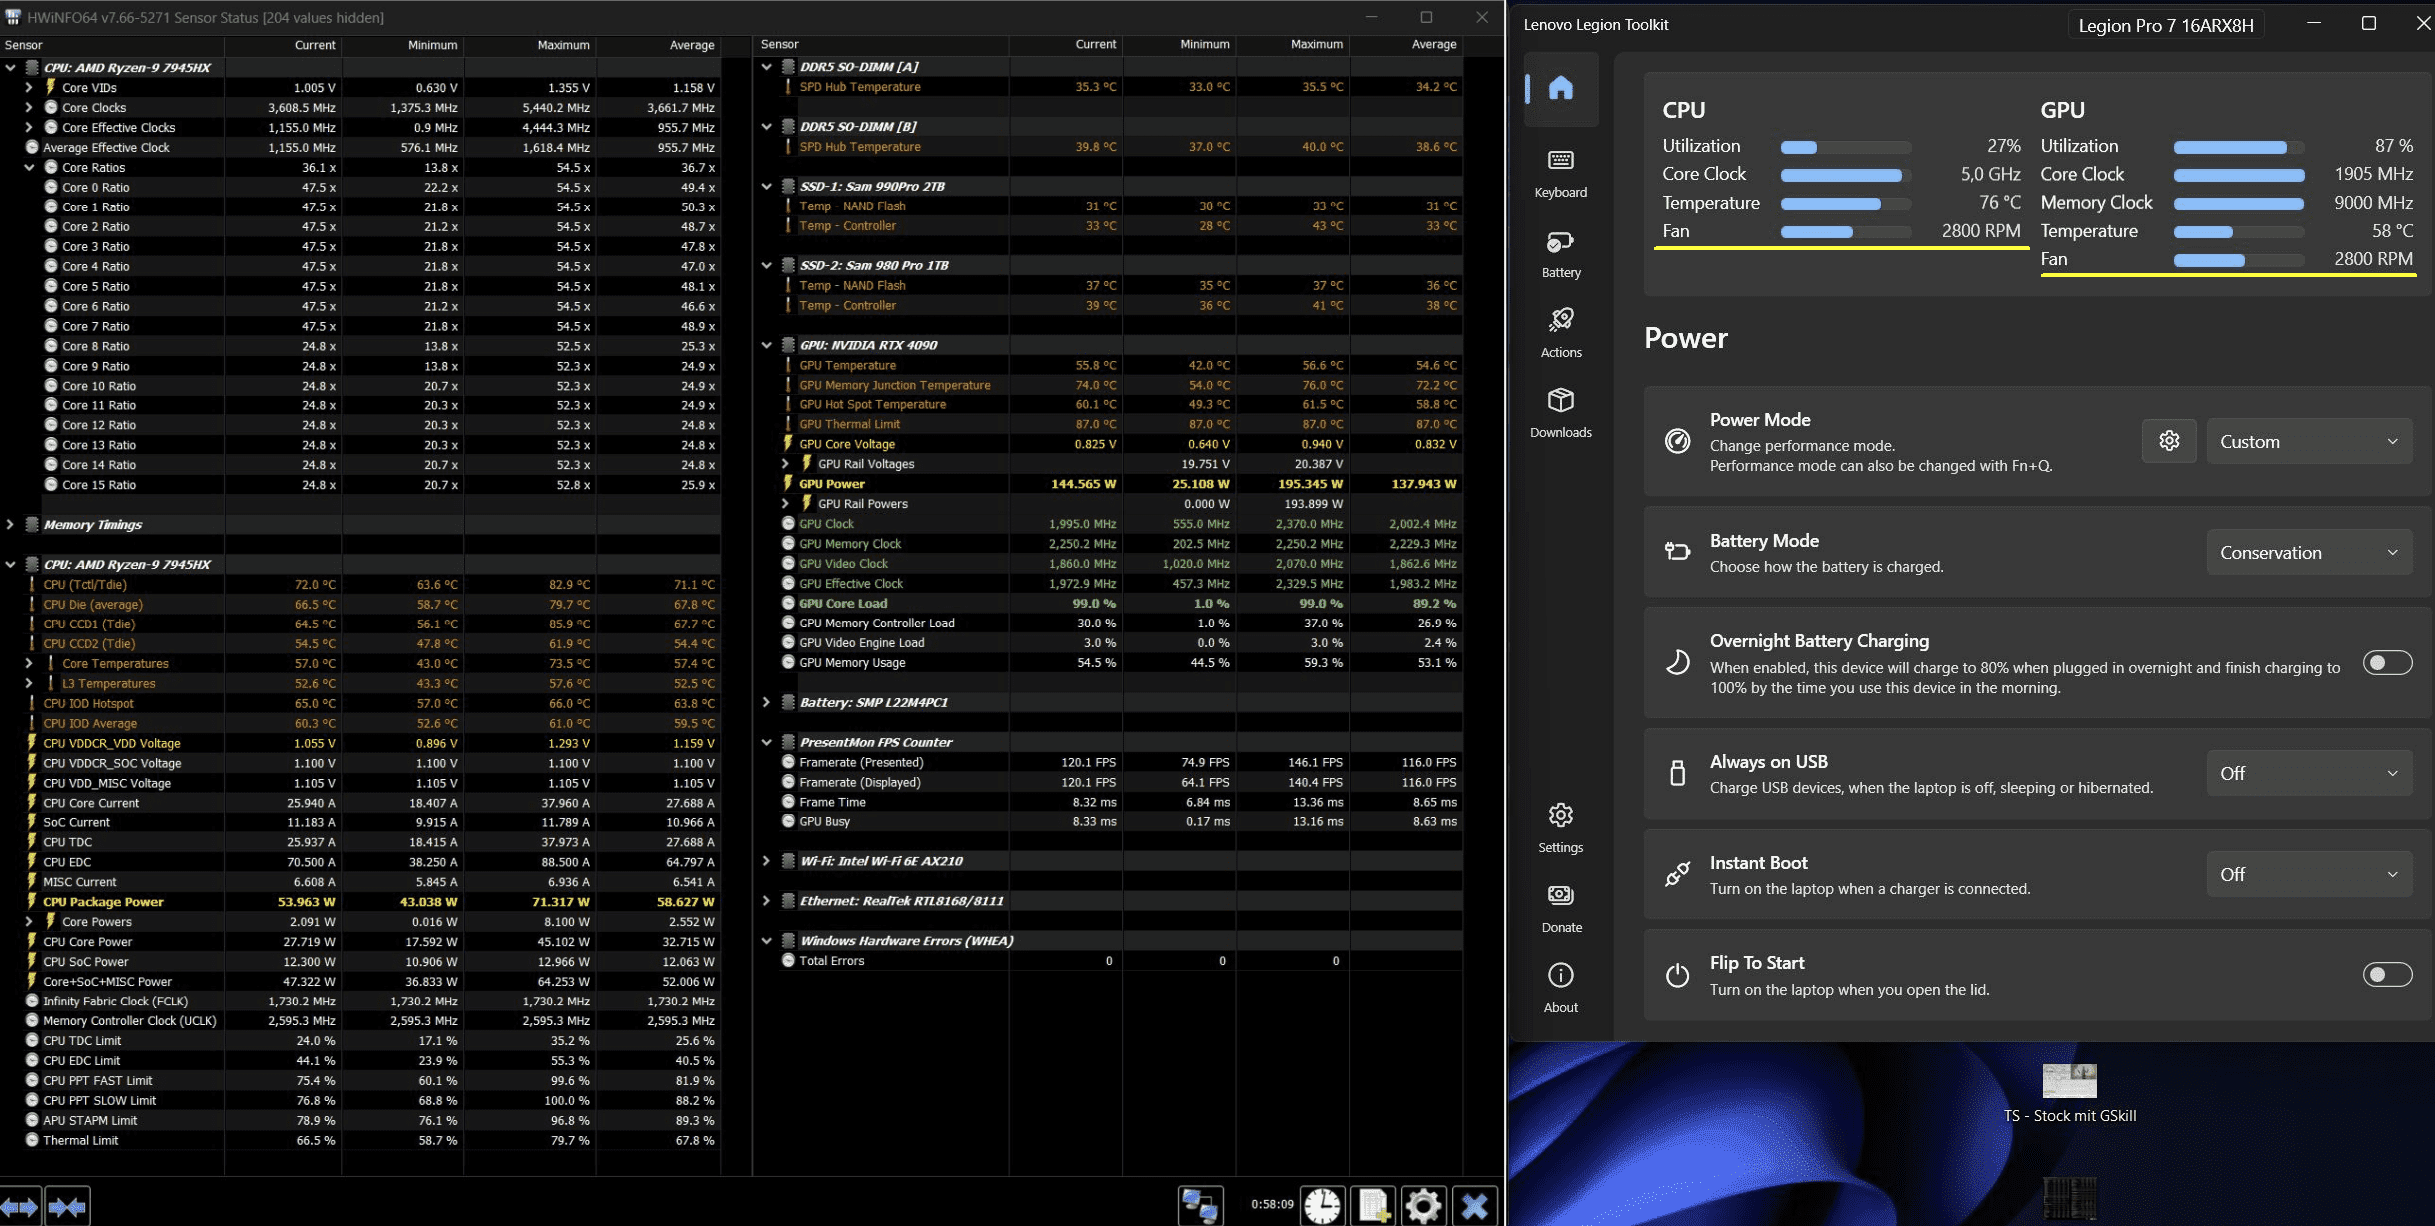The height and width of the screenshot is (1226, 2435).
Task: Open the HWiNFO sensor settings gear
Action: coord(1423,1205)
